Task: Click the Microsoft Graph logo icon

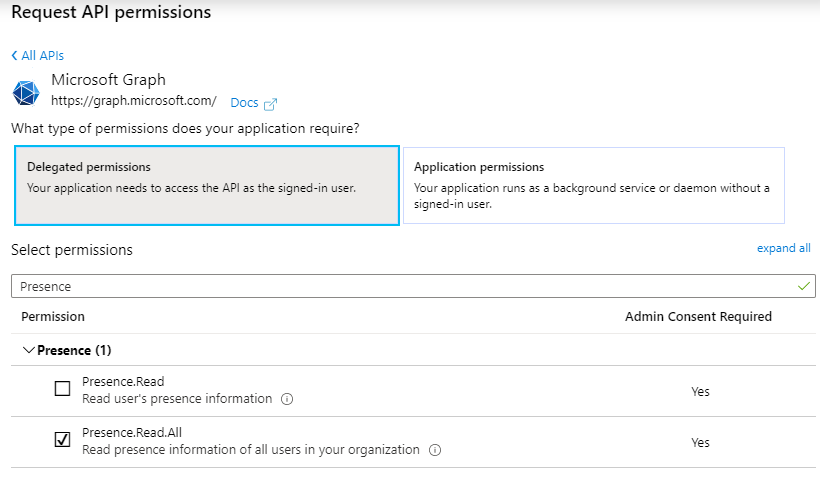Action: pos(26,93)
